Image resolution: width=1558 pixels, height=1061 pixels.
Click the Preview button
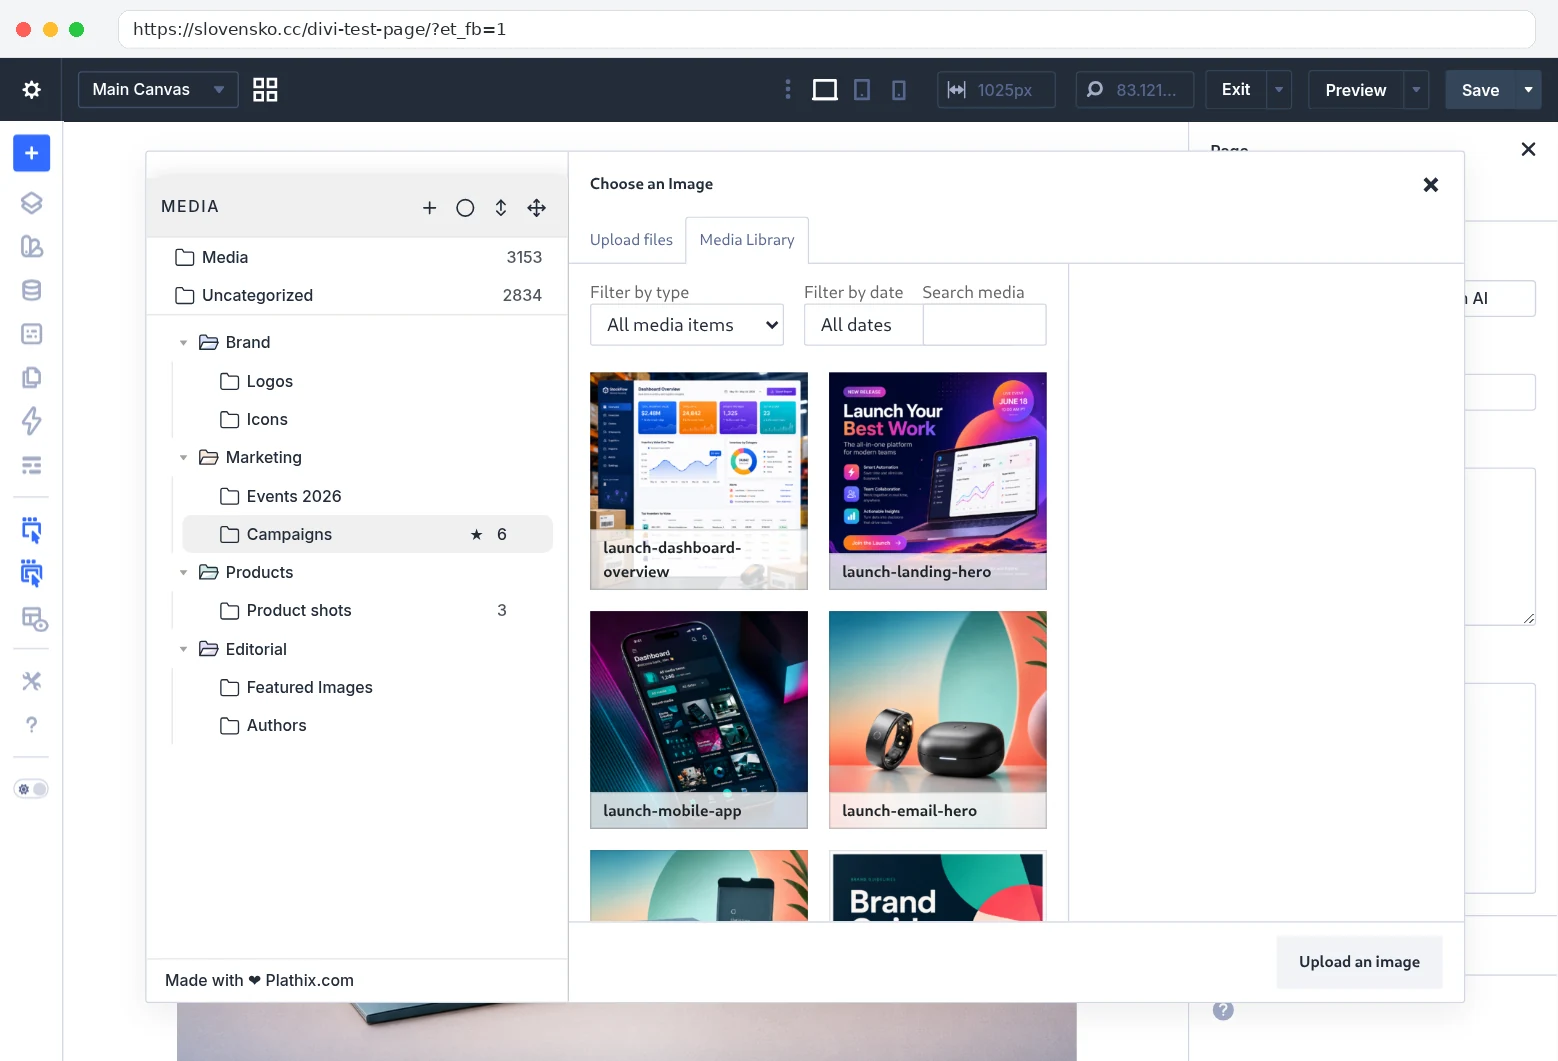point(1356,90)
